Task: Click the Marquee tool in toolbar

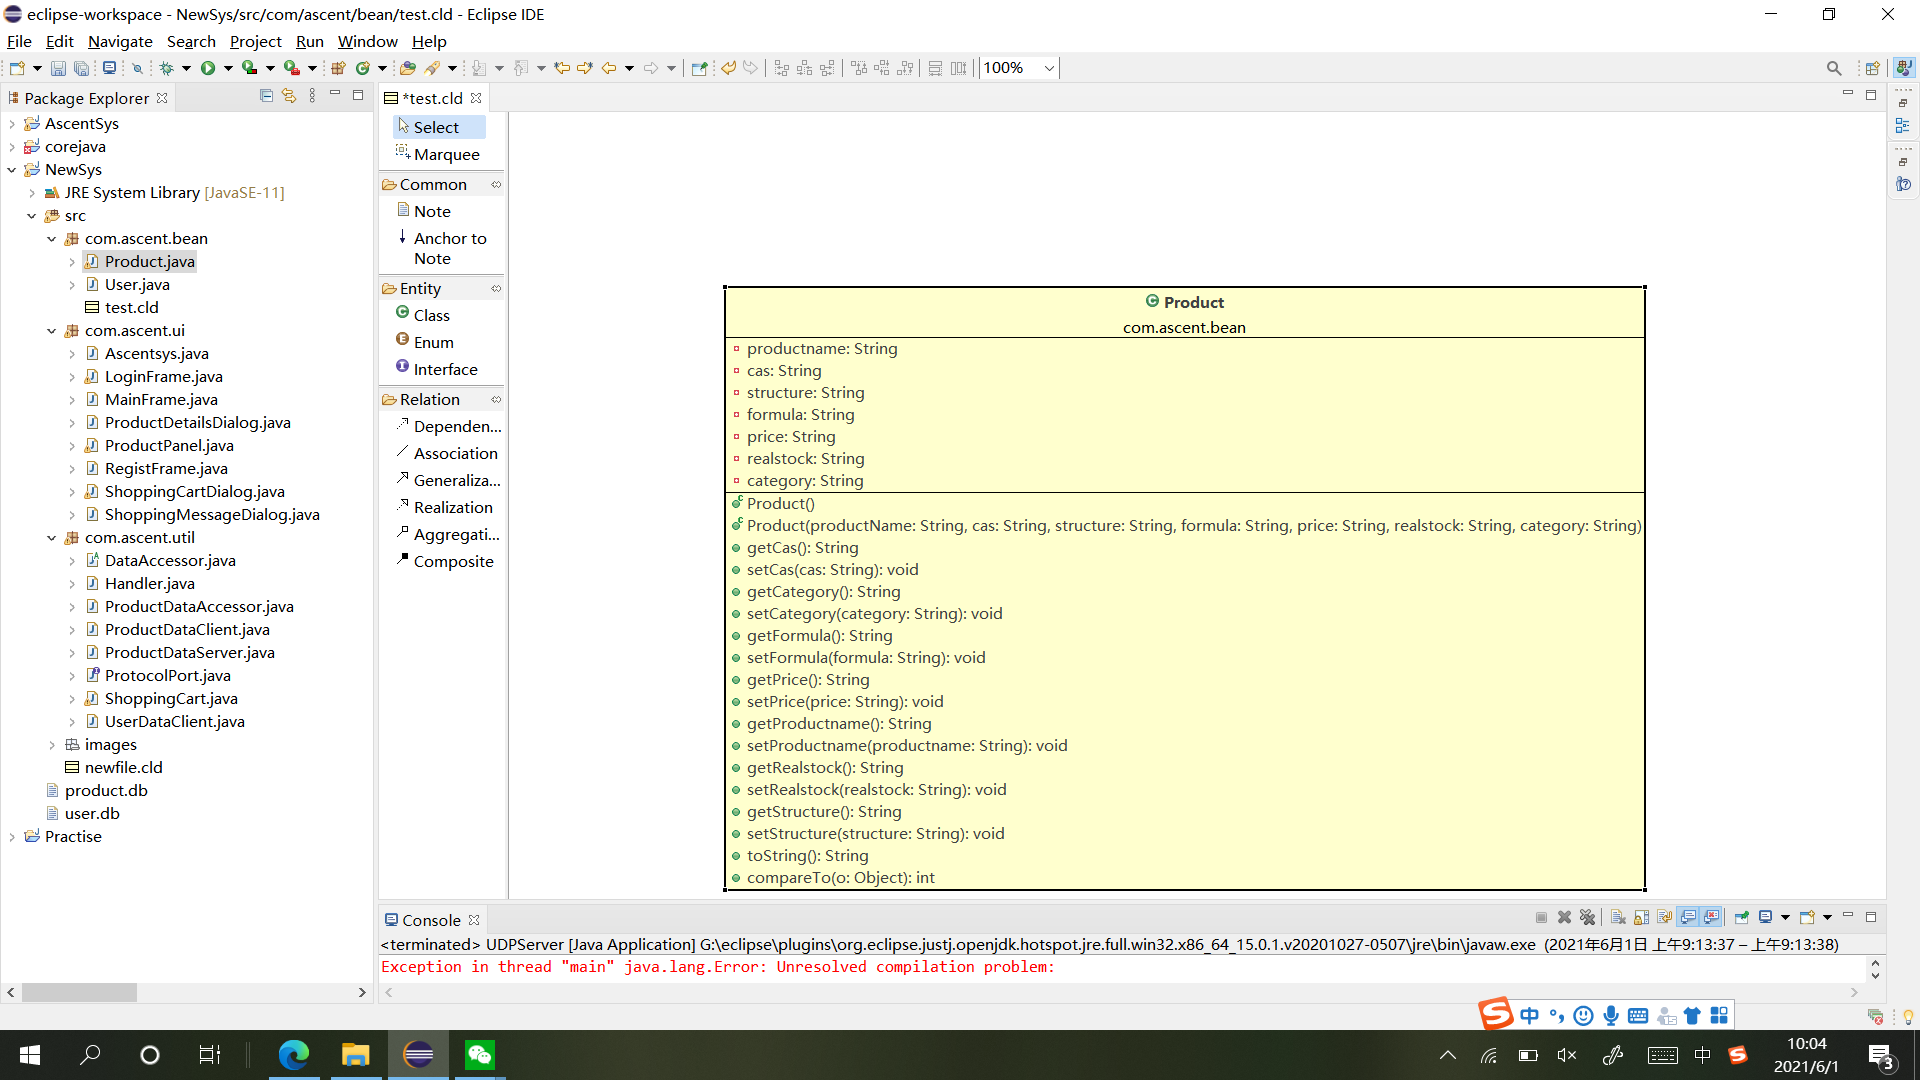Action: pos(444,154)
